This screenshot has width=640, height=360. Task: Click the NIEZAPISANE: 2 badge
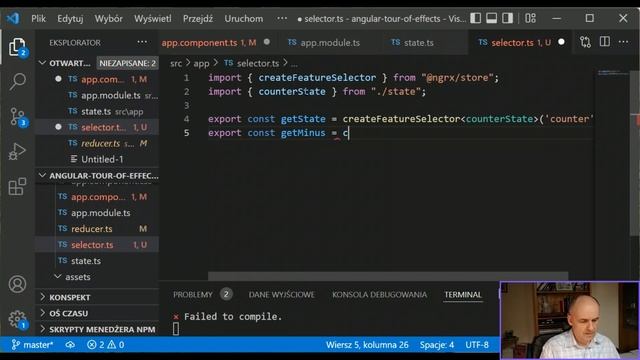[127, 63]
